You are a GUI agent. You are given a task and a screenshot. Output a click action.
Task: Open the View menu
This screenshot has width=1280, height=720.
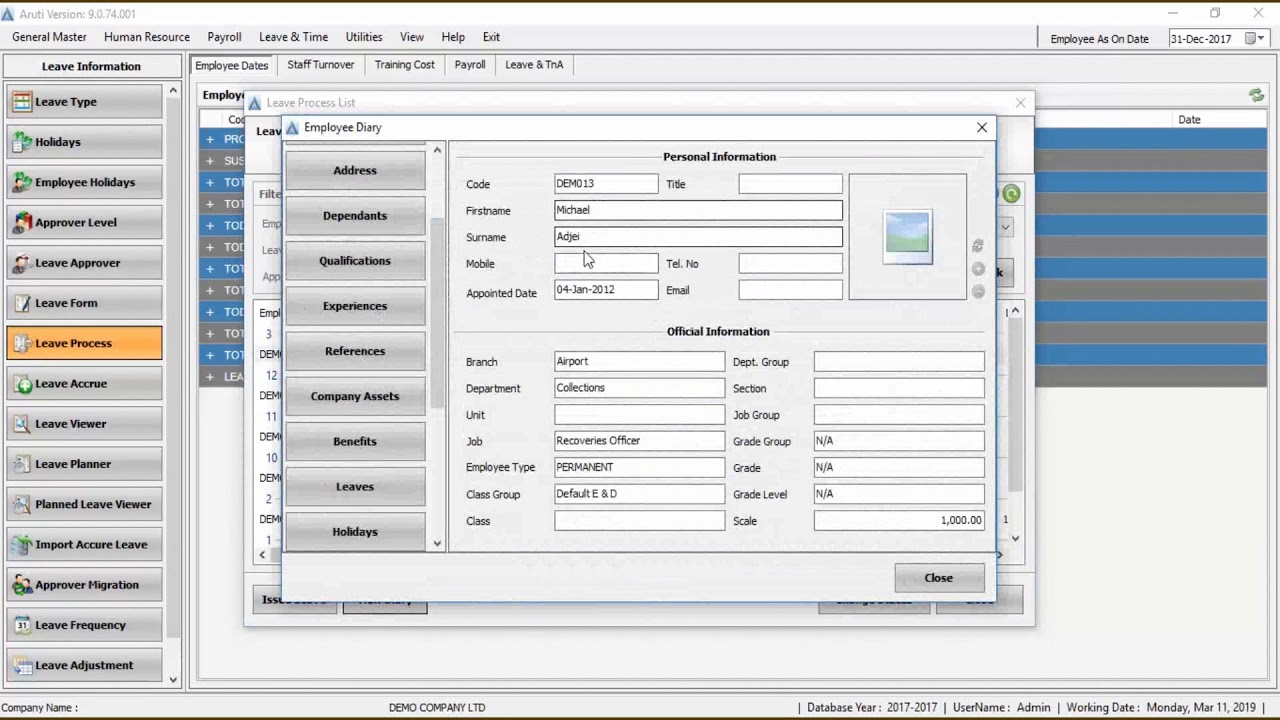click(412, 37)
